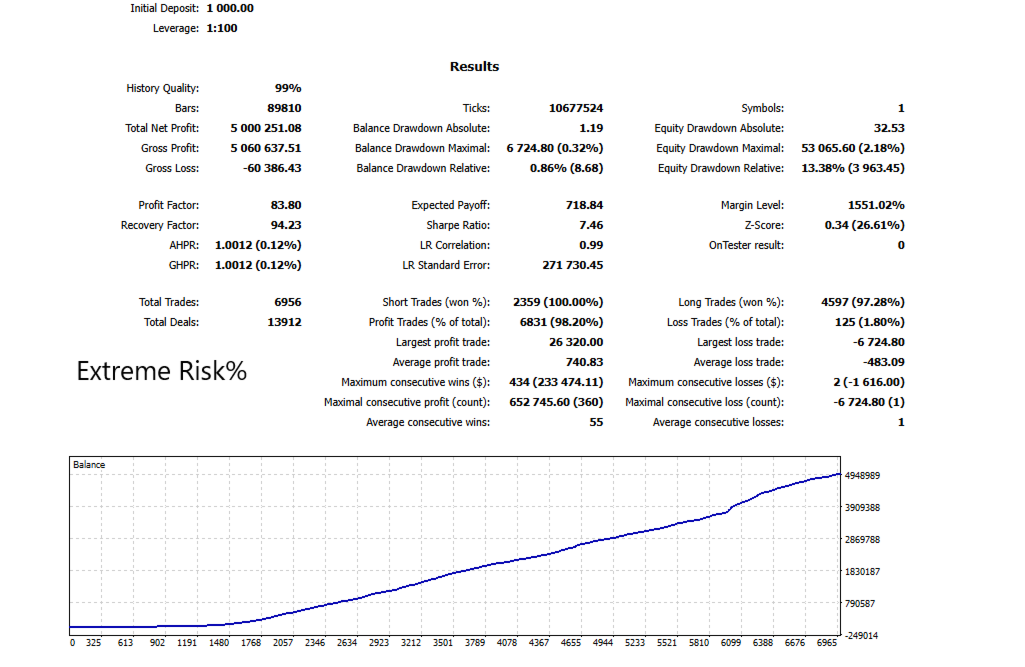Click the Symbols value 1
Screen dimensions: 1025x667
tap(901, 109)
